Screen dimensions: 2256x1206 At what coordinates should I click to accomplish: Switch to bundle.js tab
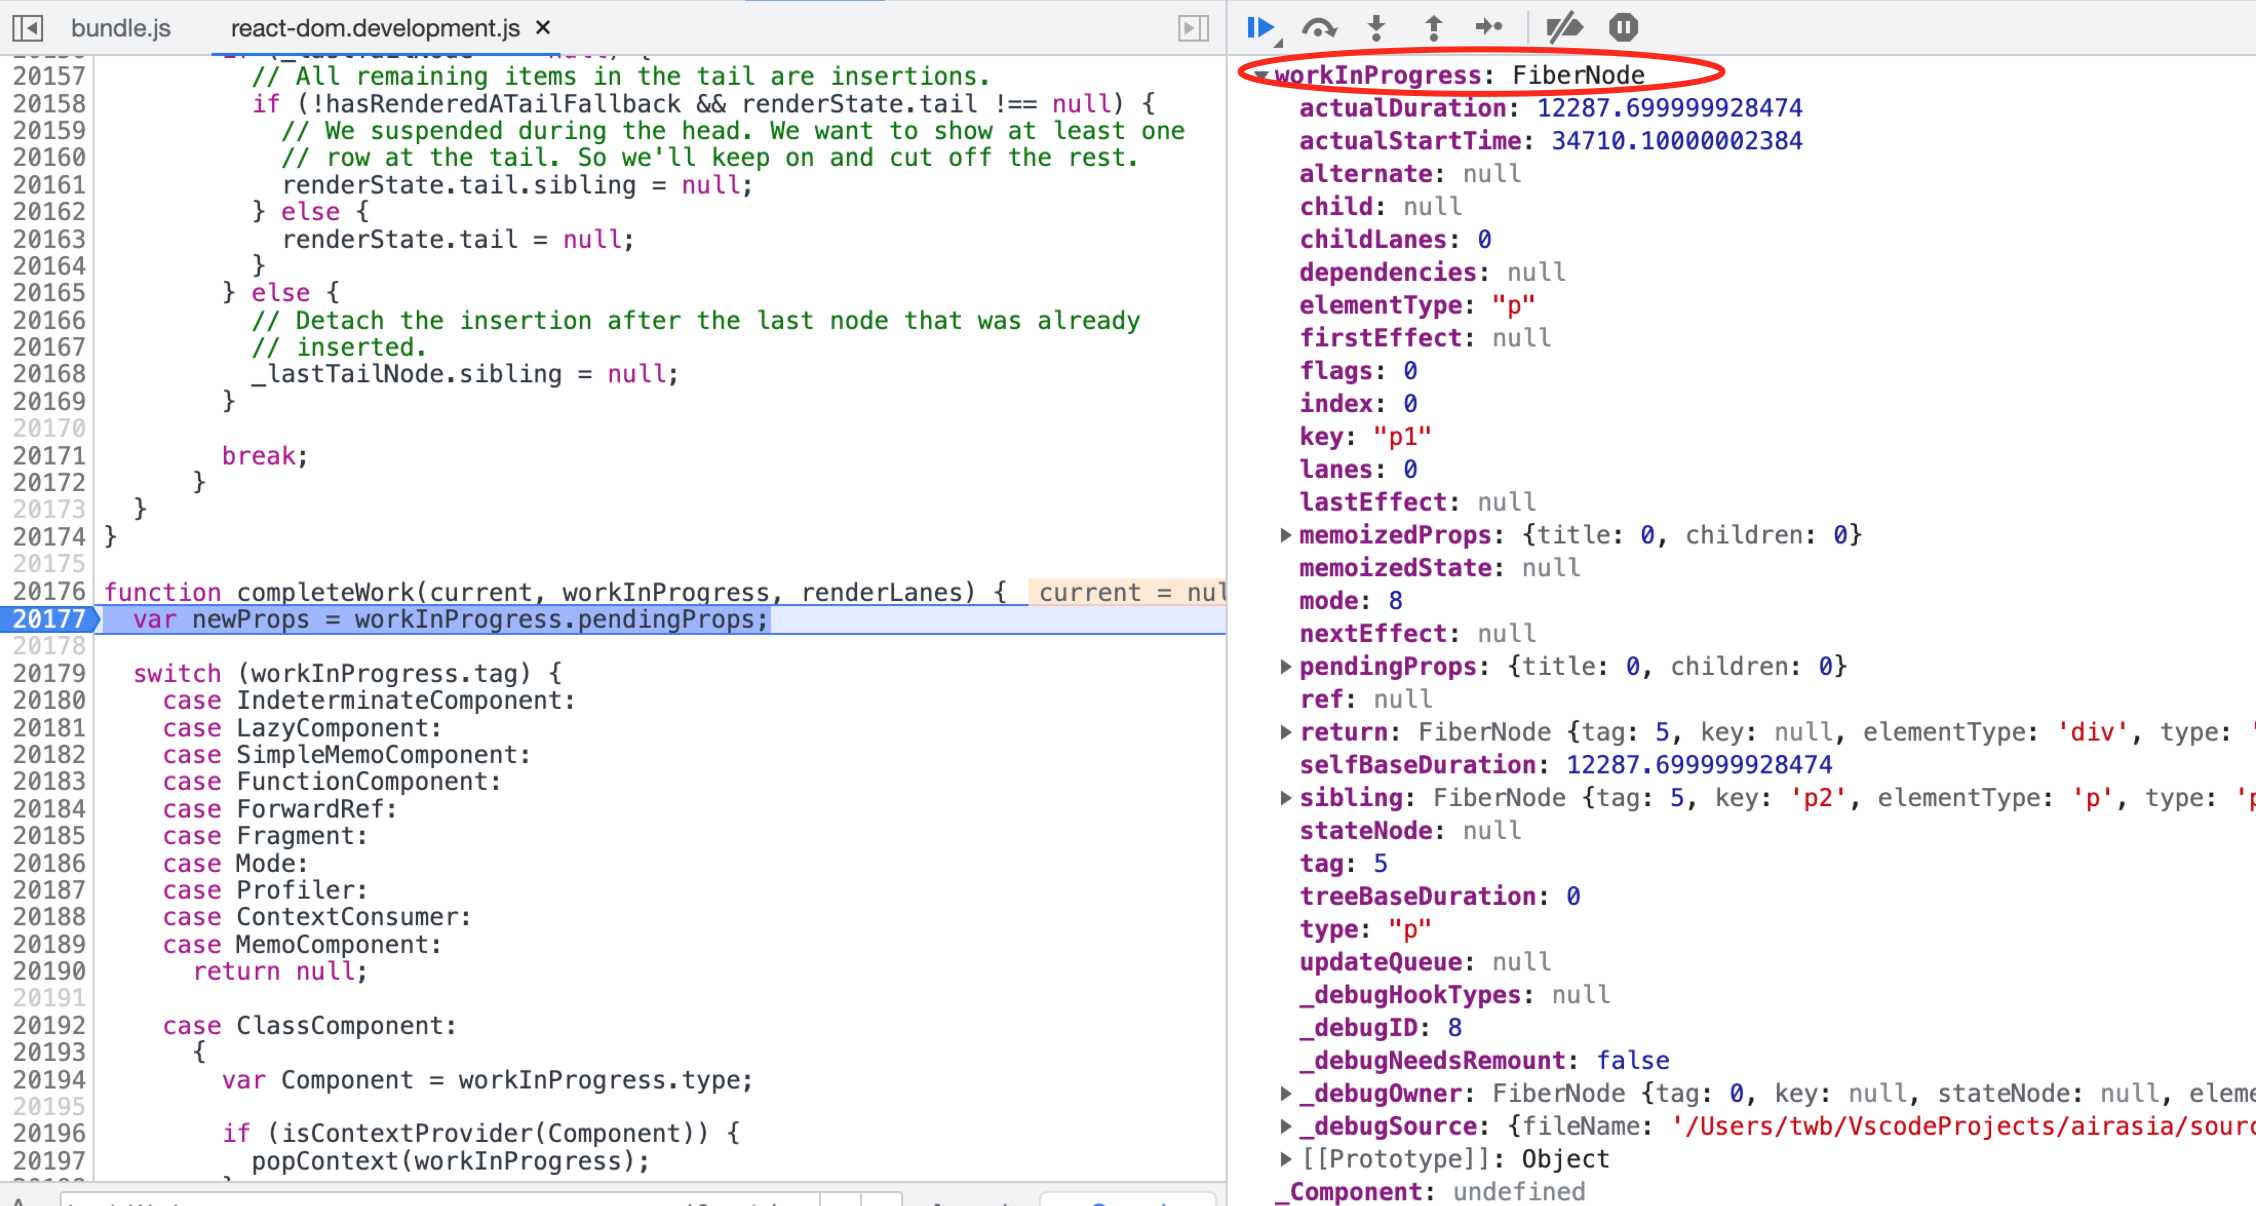(121, 28)
